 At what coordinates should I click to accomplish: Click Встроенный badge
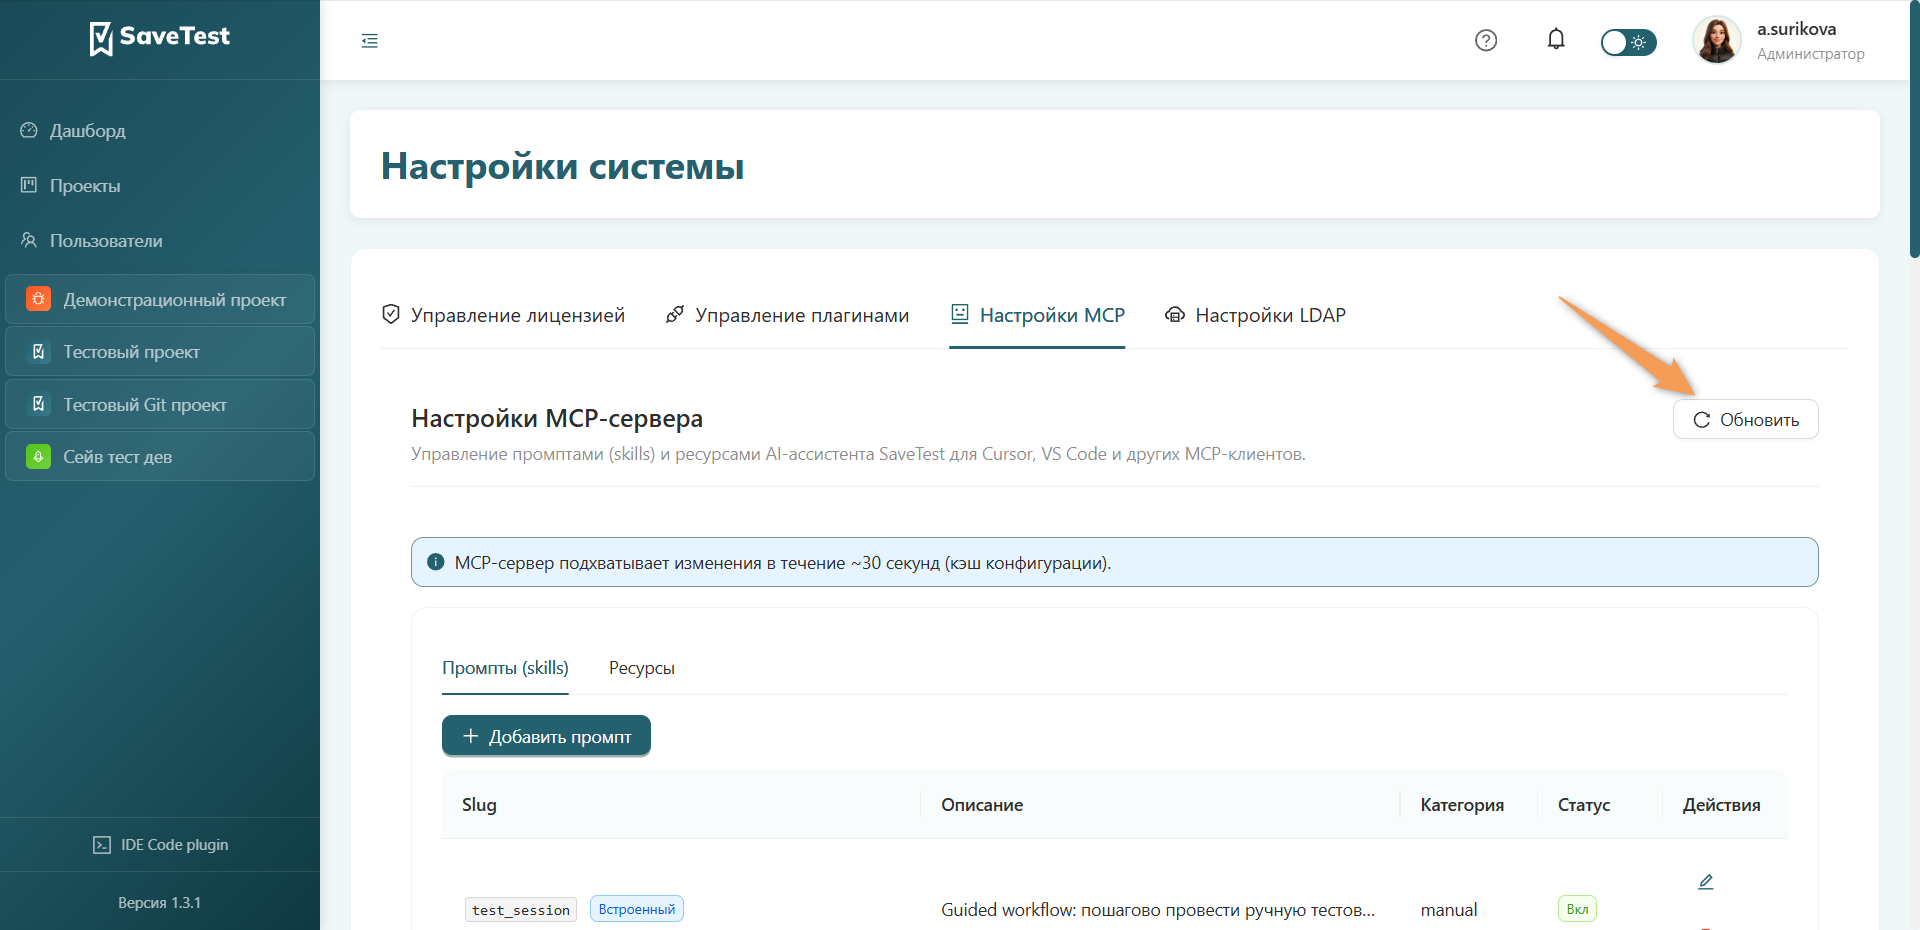[x=637, y=909]
